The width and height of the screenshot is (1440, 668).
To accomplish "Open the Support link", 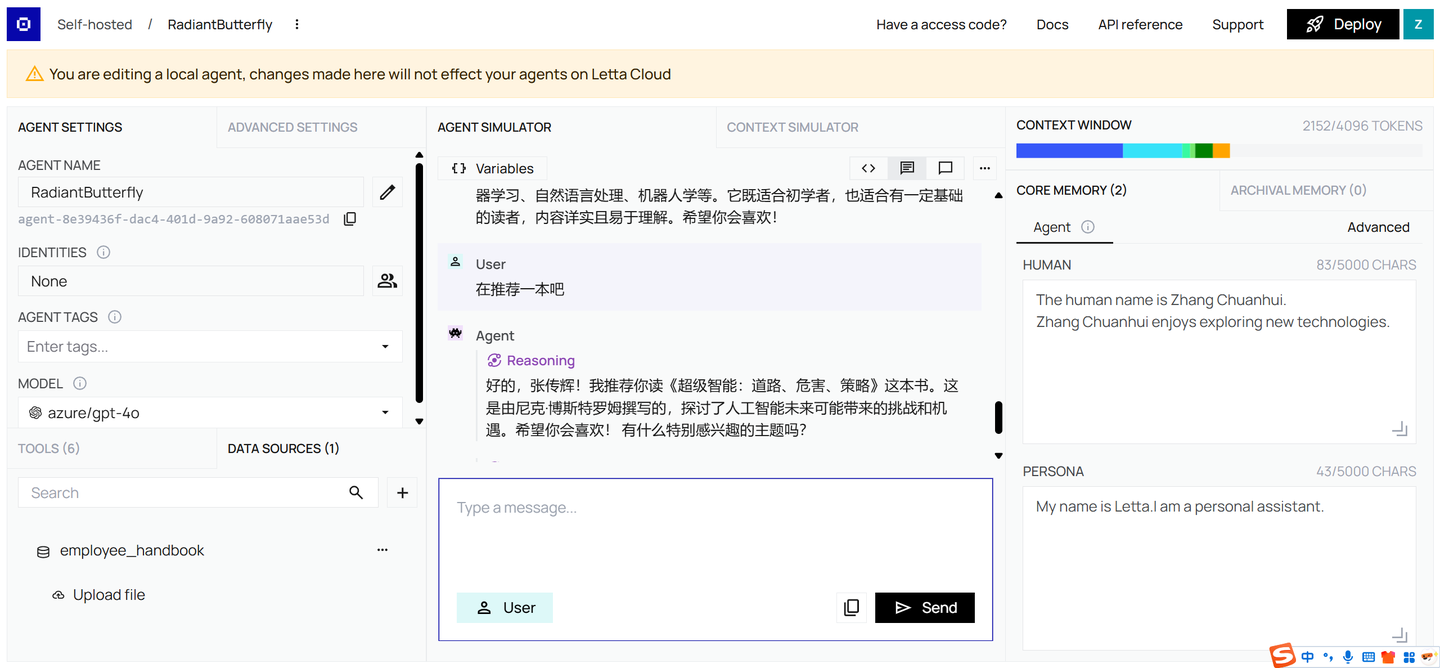I will click(x=1237, y=24).
